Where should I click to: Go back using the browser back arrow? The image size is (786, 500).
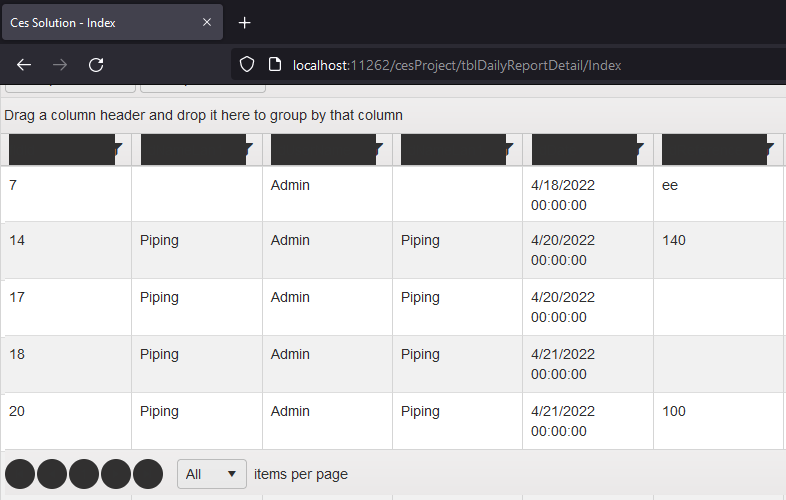pyautogui.click(x=24, y=65)
